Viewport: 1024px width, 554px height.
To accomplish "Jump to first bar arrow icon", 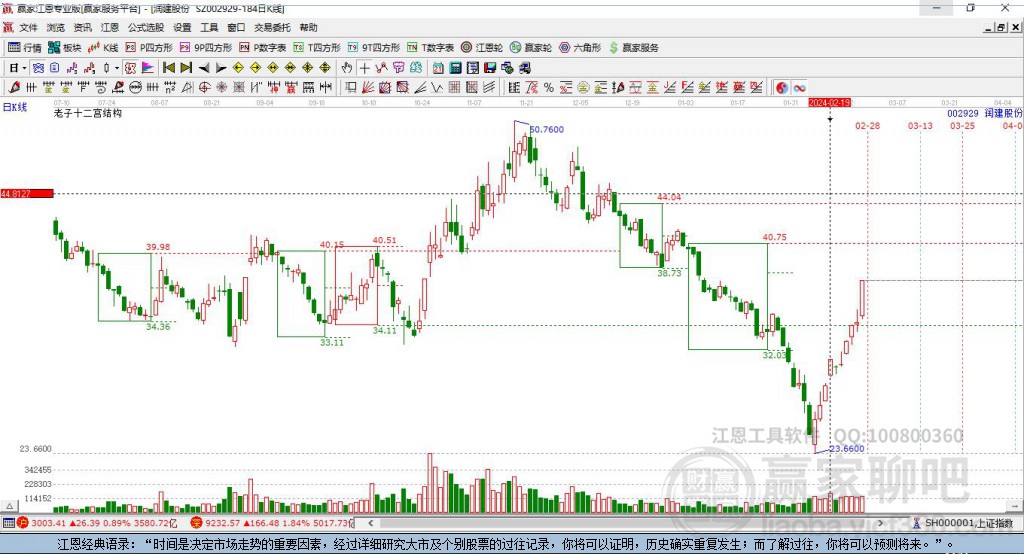I will tap(168, 68).
